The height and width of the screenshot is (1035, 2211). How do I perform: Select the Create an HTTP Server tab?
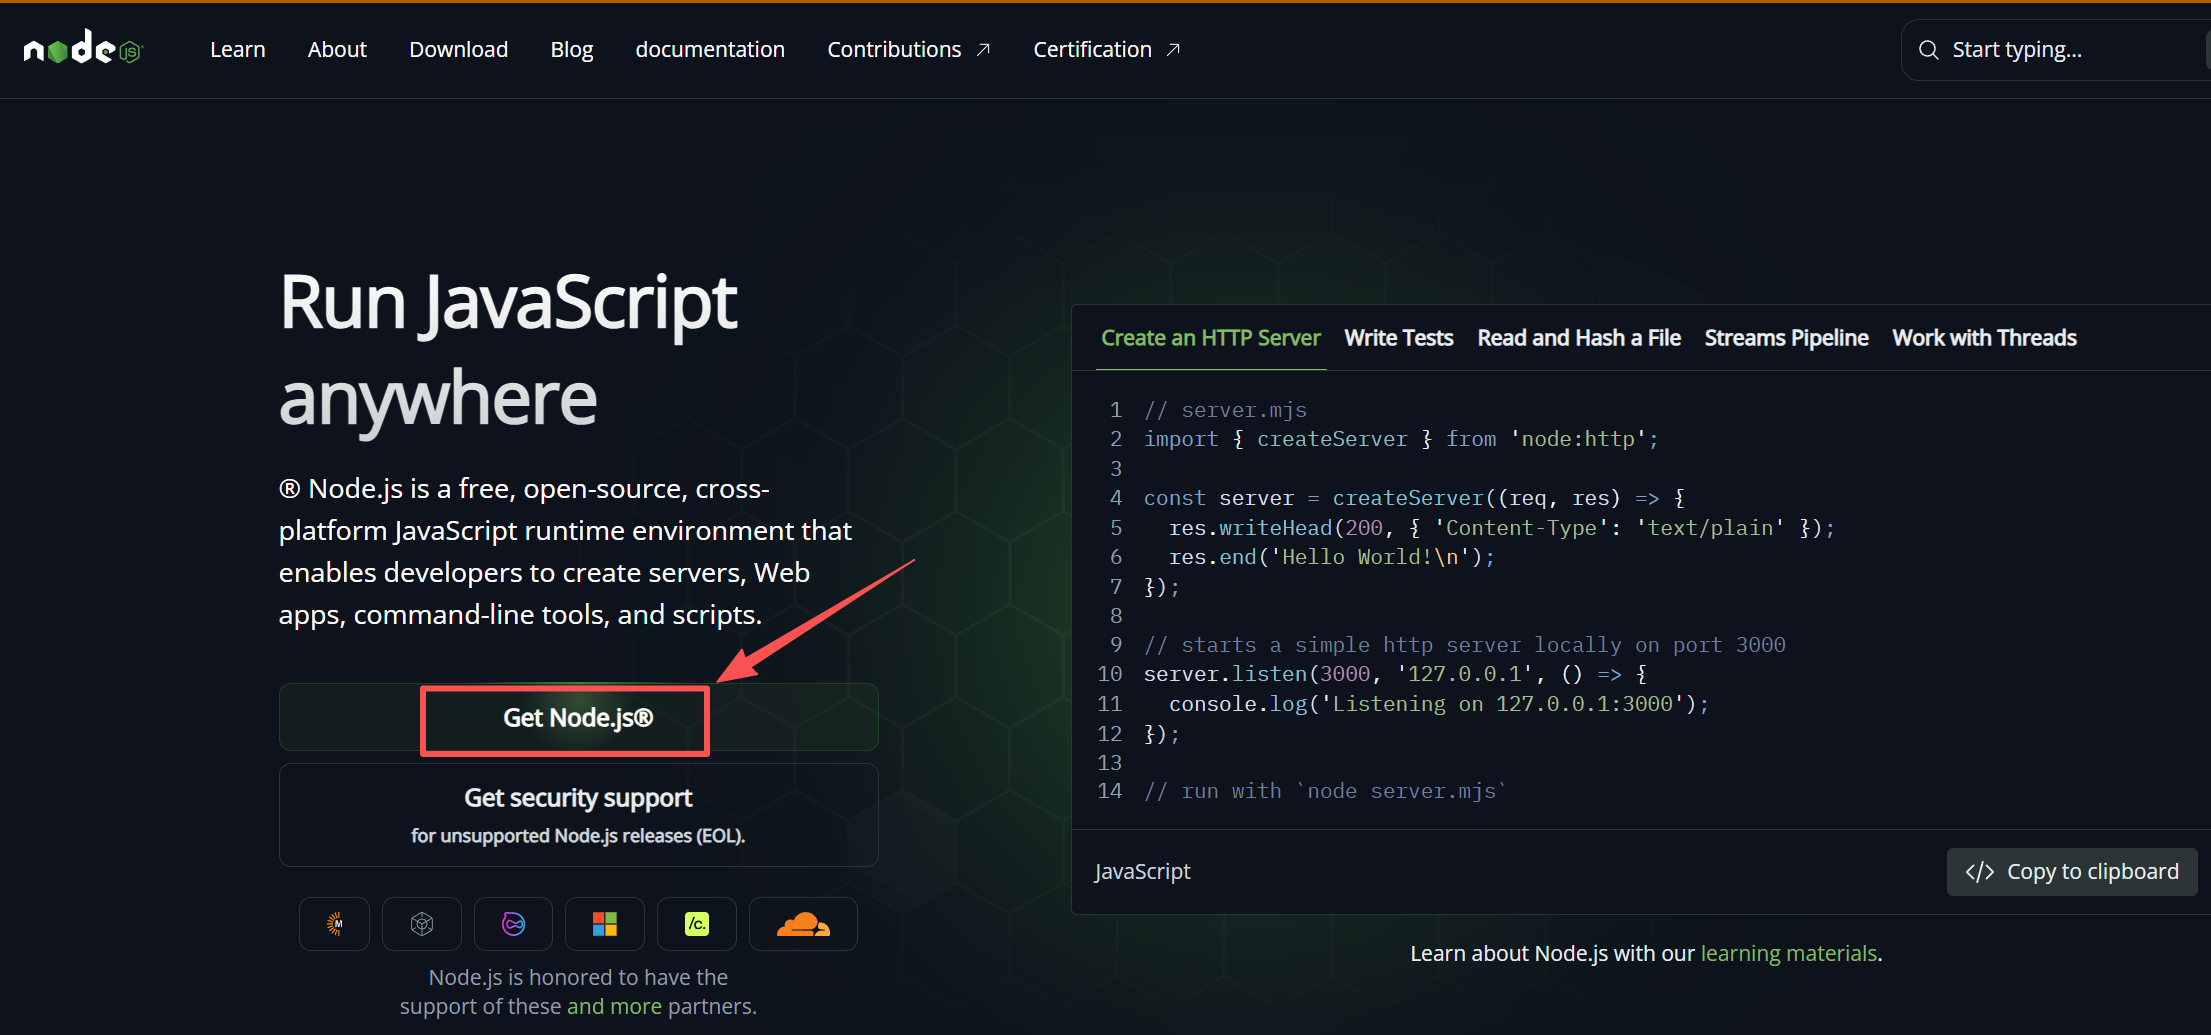click(x=1211, y=338)
